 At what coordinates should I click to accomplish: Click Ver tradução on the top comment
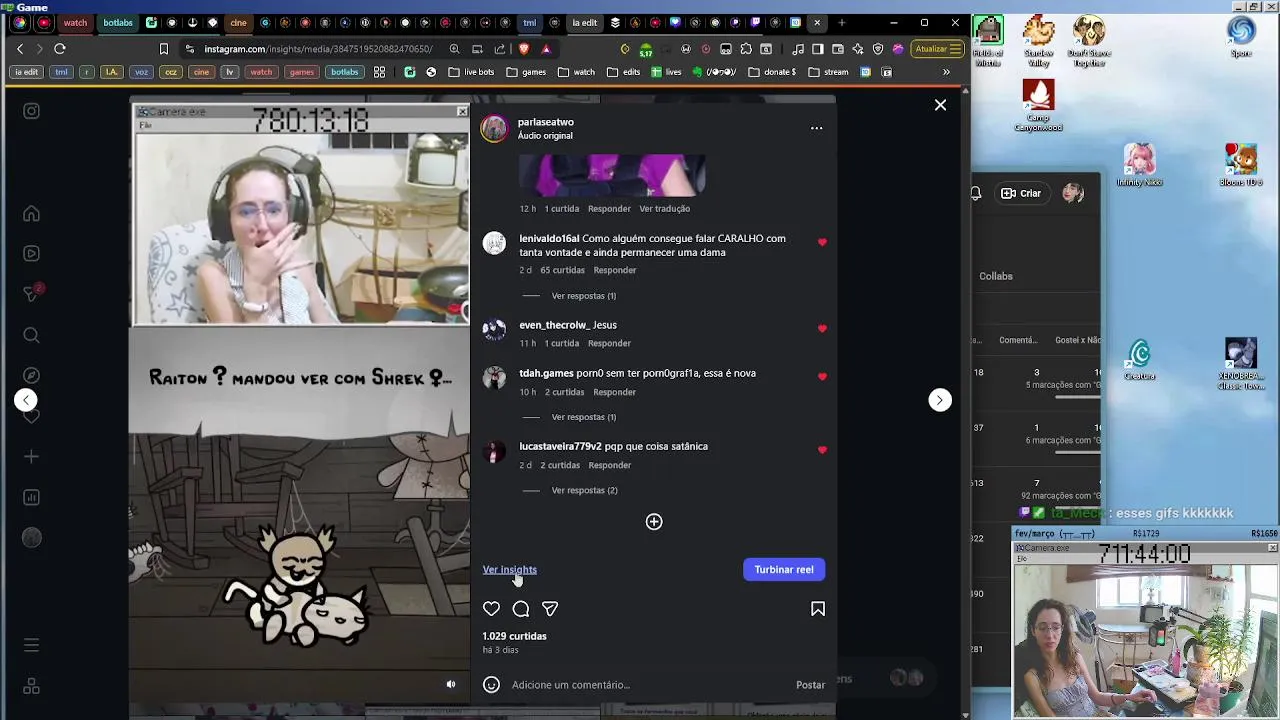tap(665, 209)
